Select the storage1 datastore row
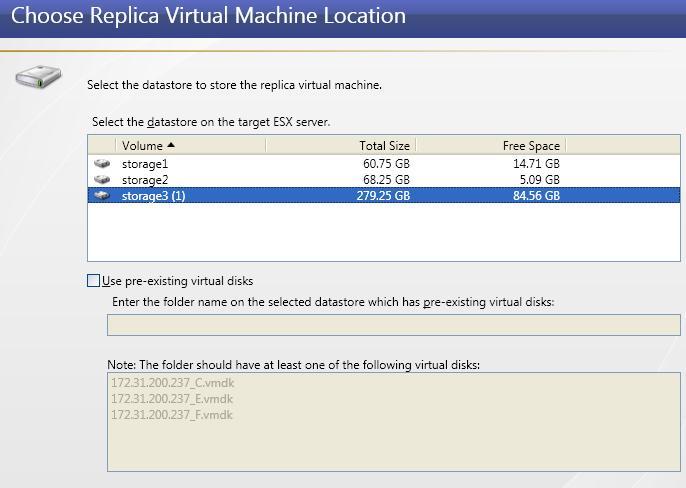686x488 pixels. [x=384, y=164]
